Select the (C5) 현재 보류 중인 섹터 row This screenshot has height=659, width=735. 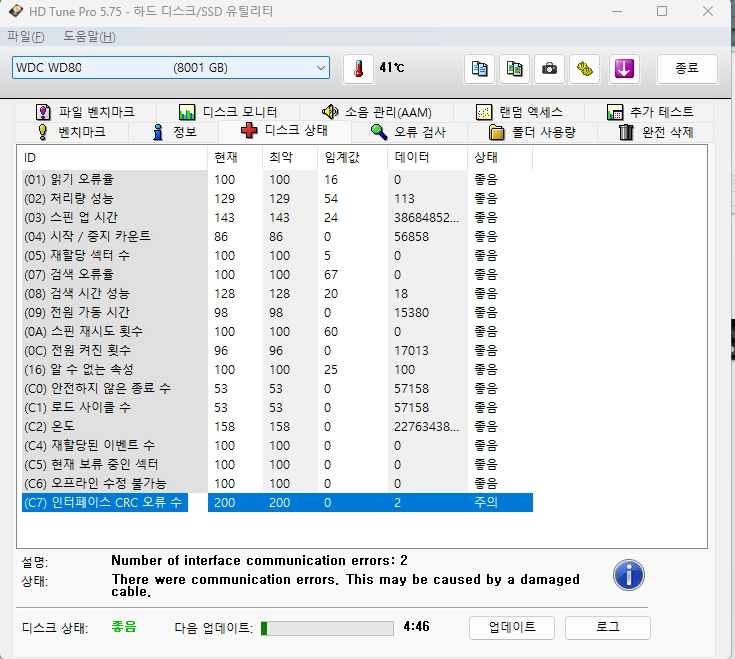[277, 464]
